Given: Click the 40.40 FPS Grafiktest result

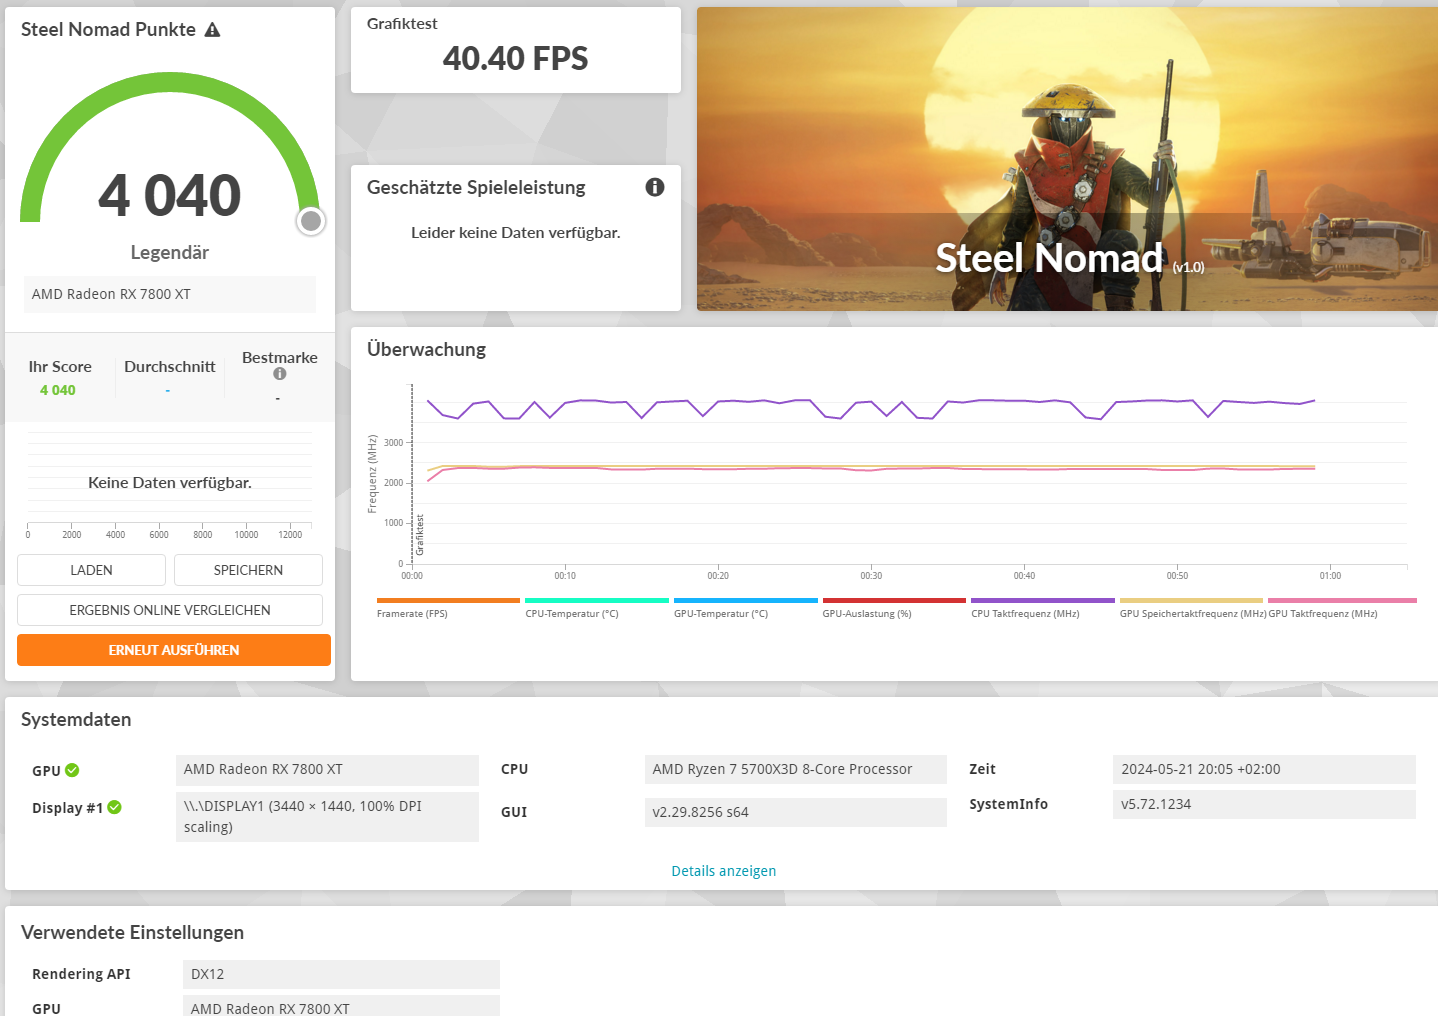Looking at the screenshot, I should coord(516,59).
